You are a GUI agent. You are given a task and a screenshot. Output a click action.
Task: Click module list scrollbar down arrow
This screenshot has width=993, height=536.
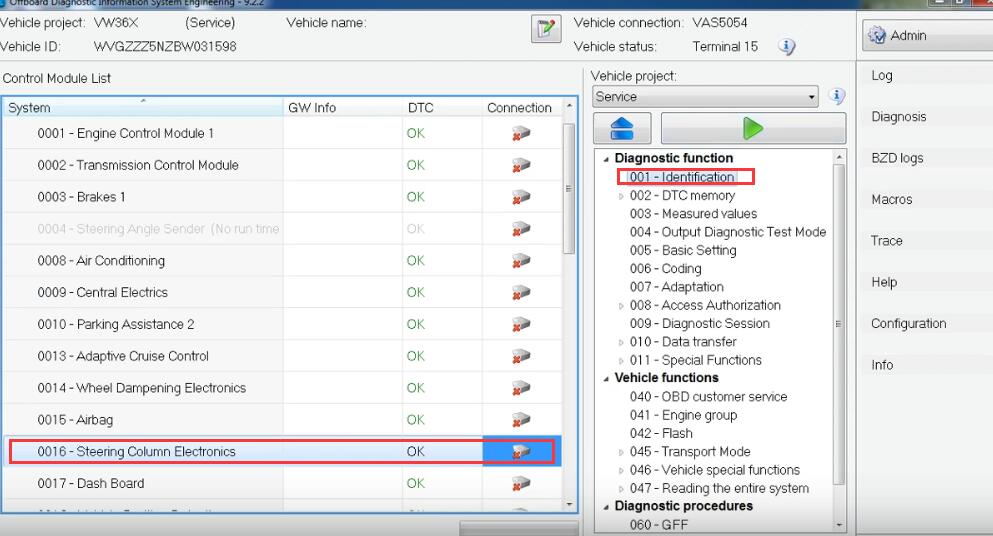pos(569,504)
